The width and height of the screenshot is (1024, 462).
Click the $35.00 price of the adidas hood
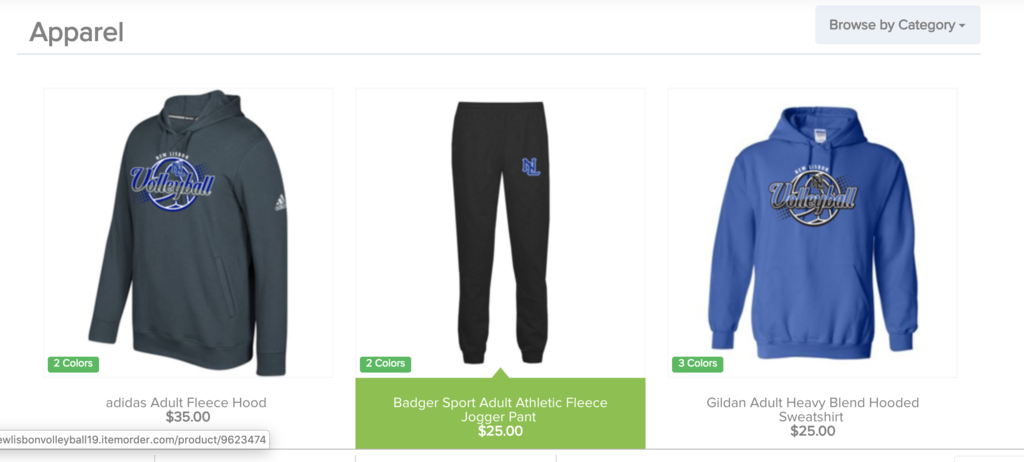[x=187, y=417]
